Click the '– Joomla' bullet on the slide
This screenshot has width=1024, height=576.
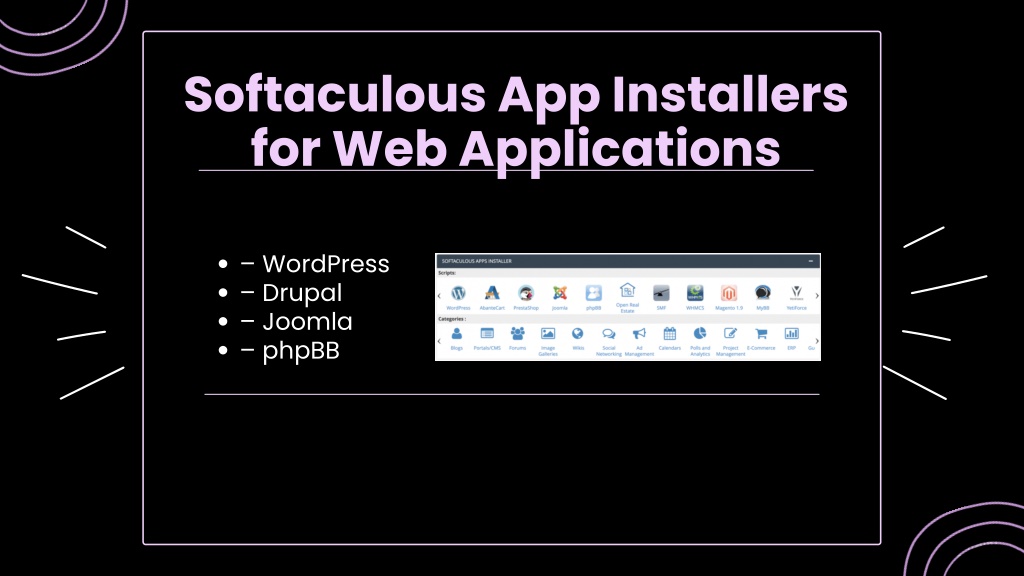point(296,321)
